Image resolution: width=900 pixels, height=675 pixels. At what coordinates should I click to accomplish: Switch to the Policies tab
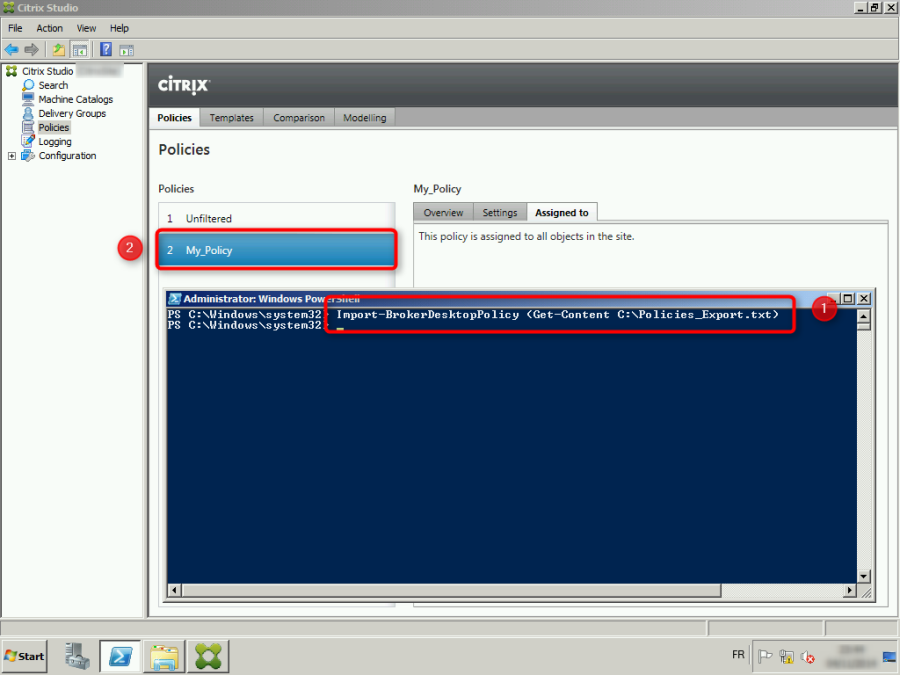point(174,118)
